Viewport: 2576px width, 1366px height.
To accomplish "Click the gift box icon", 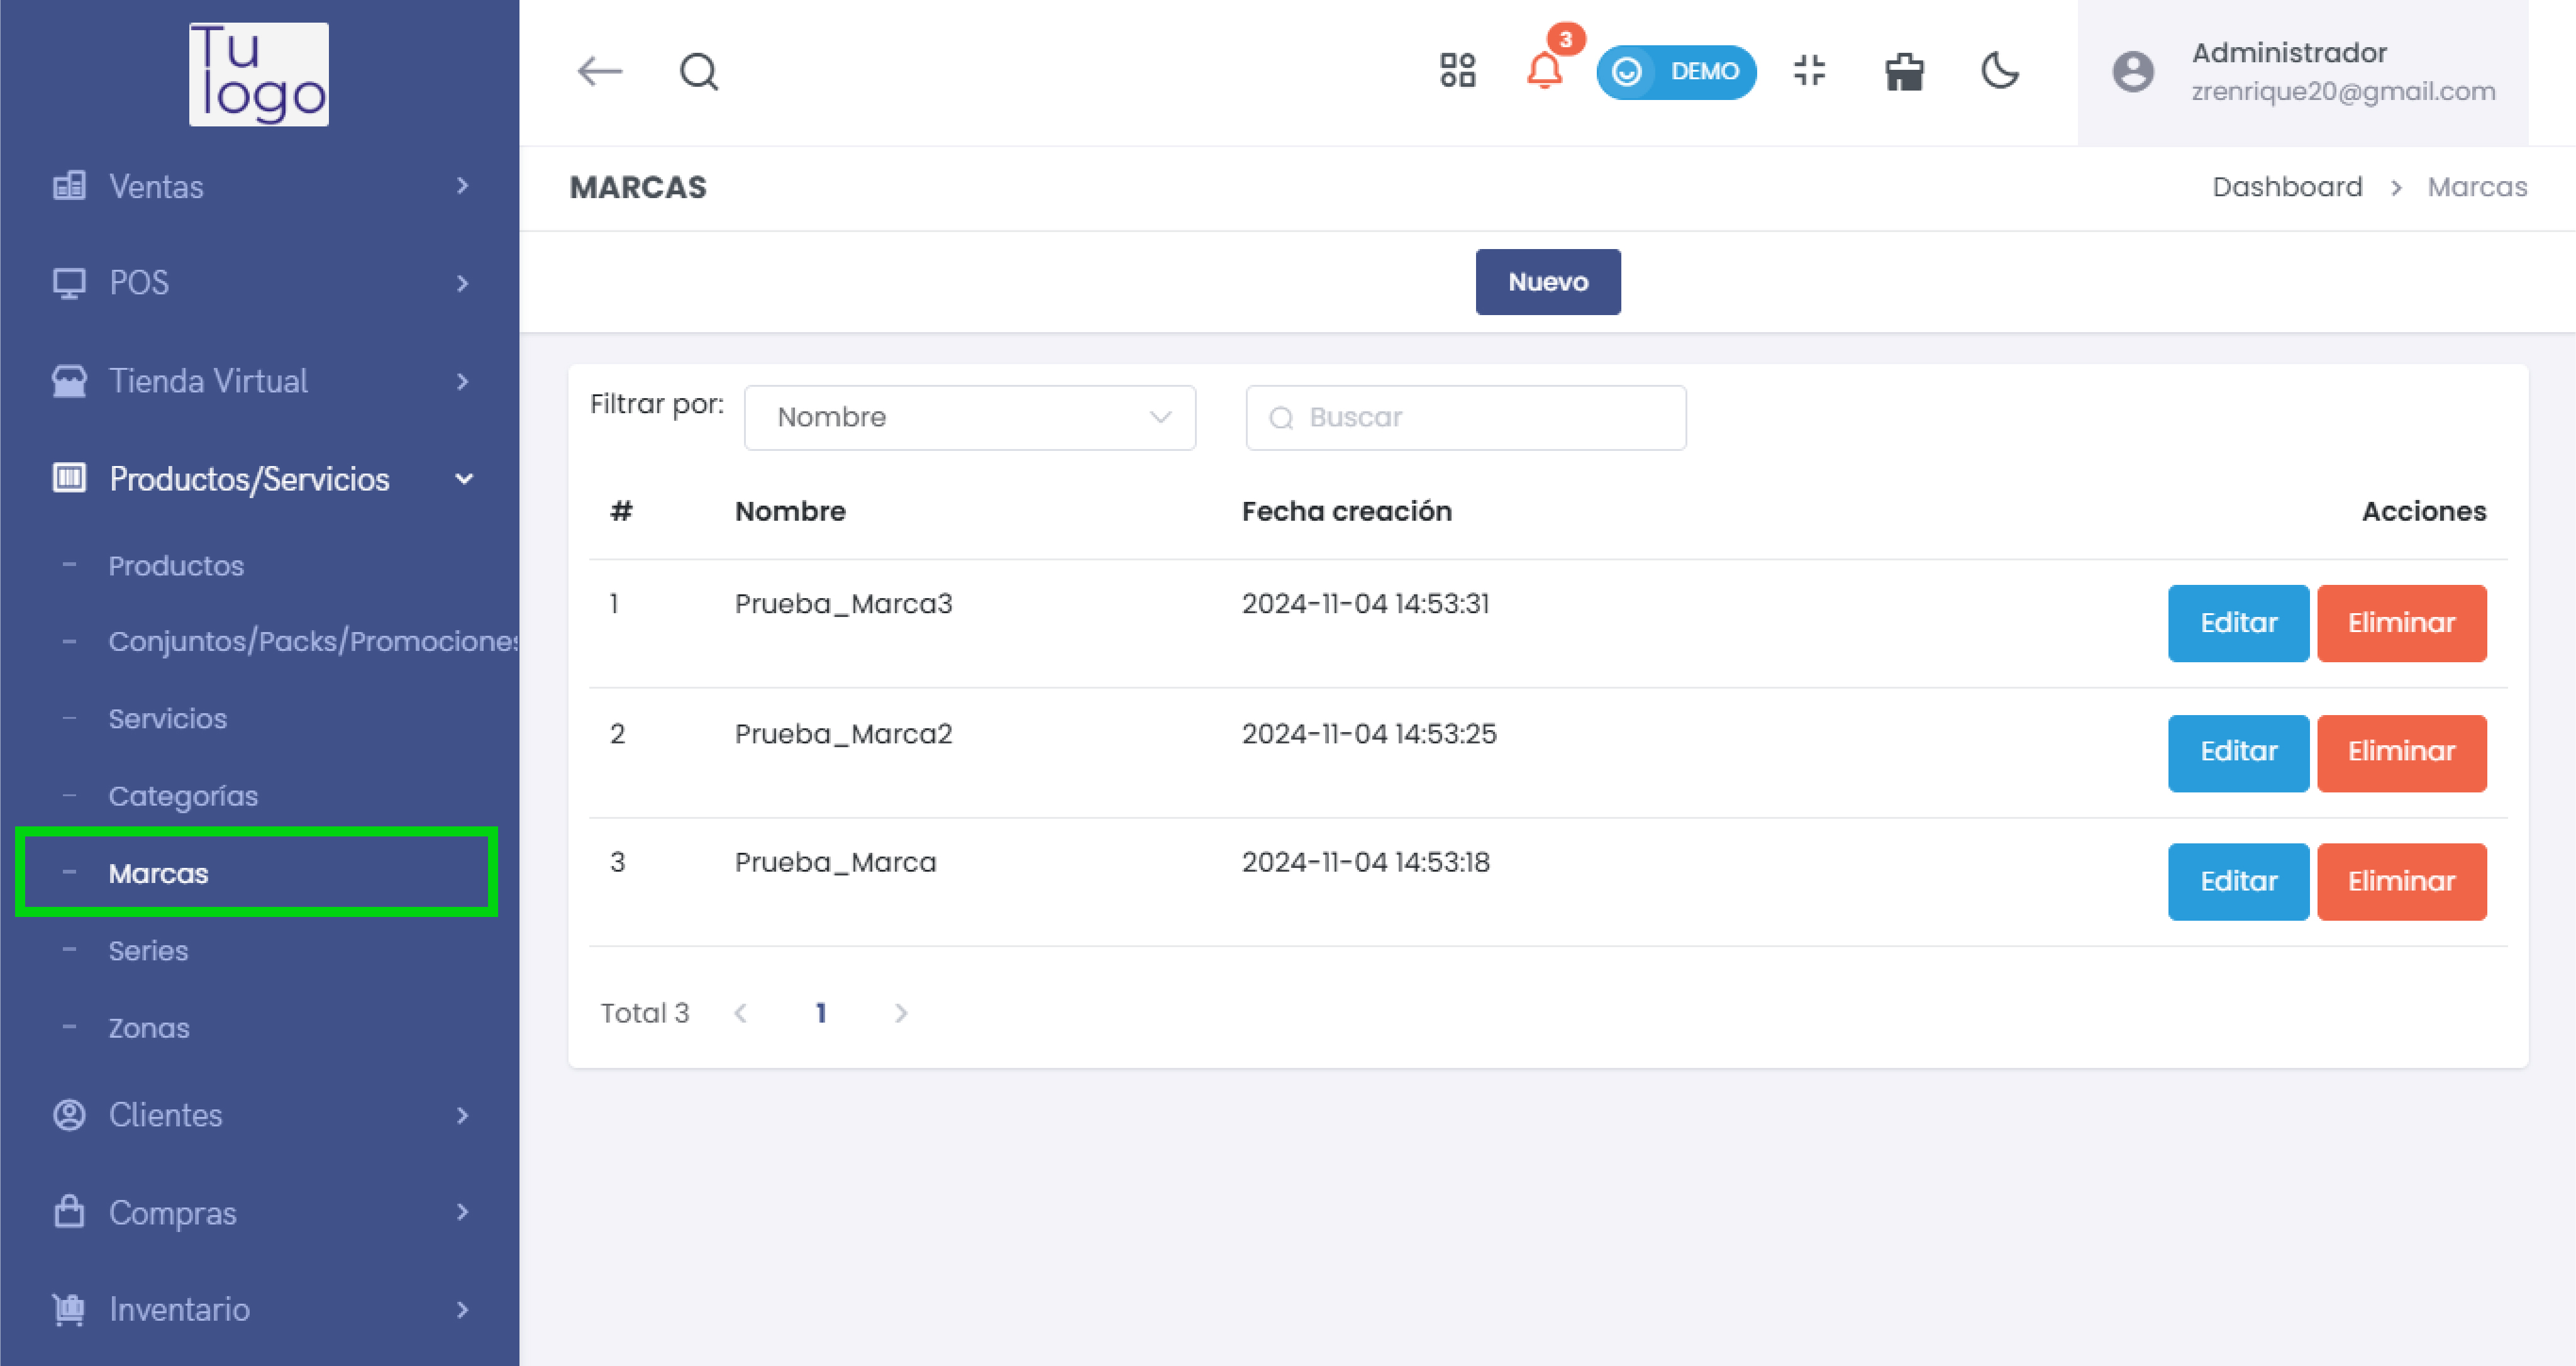I will 1904,72.
